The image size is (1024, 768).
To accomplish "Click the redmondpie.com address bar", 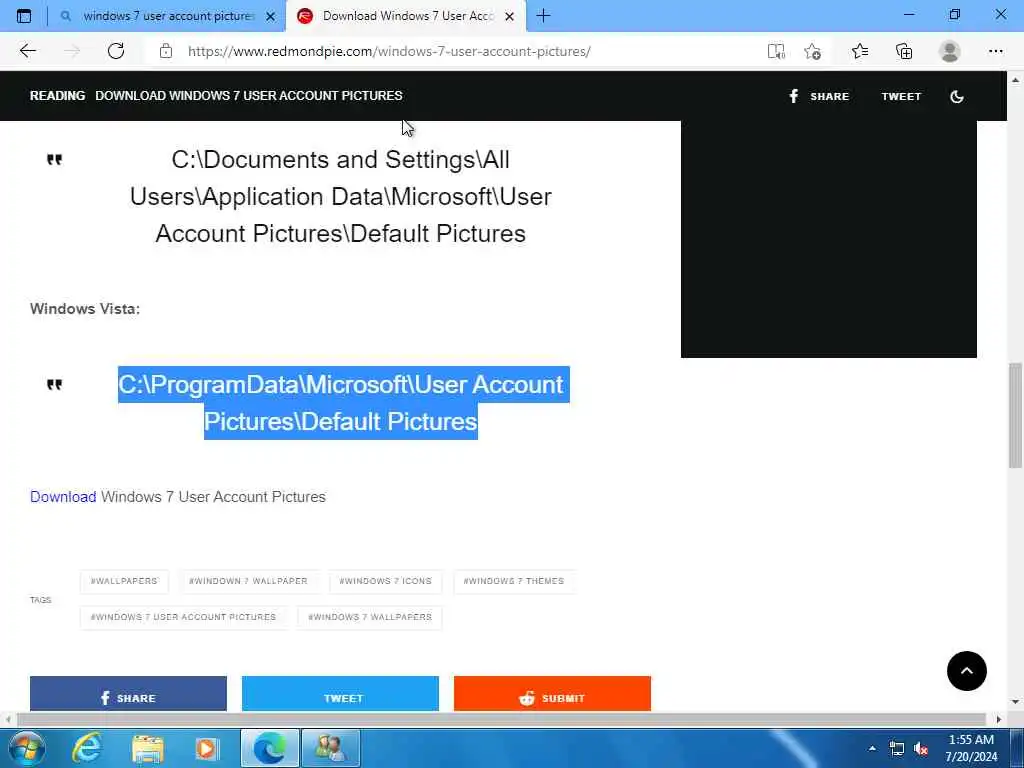I will click(389, 51).
